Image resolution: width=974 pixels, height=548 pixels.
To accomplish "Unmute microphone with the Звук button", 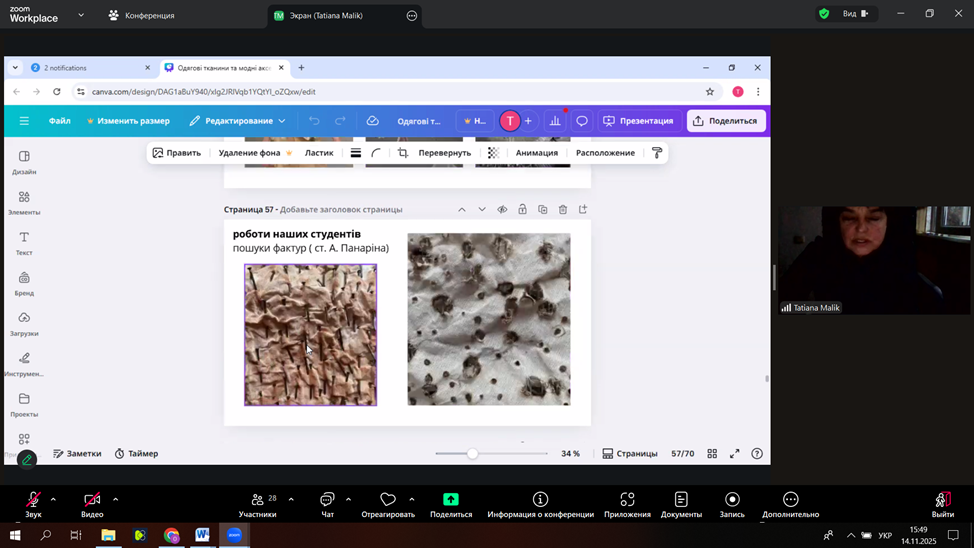I will 33,504.
